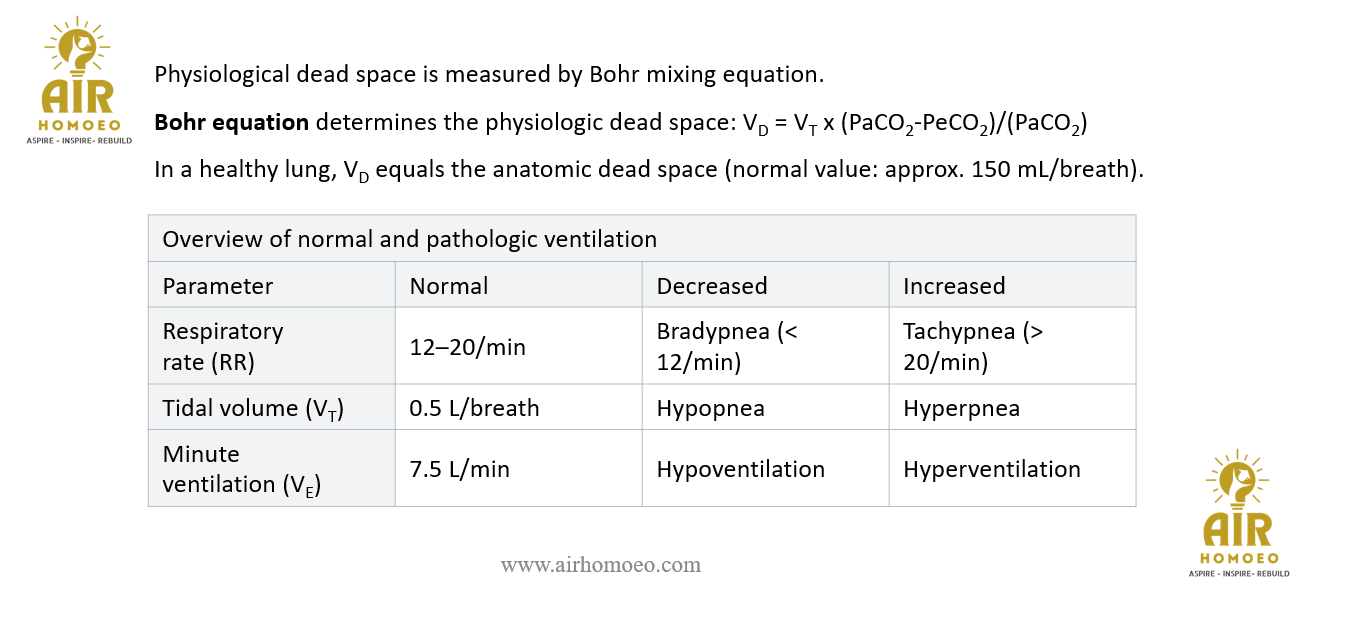Click the "Hypoventilation" cell
Viewport: 1351px width, 638px height.
click(x=740, y=469)
